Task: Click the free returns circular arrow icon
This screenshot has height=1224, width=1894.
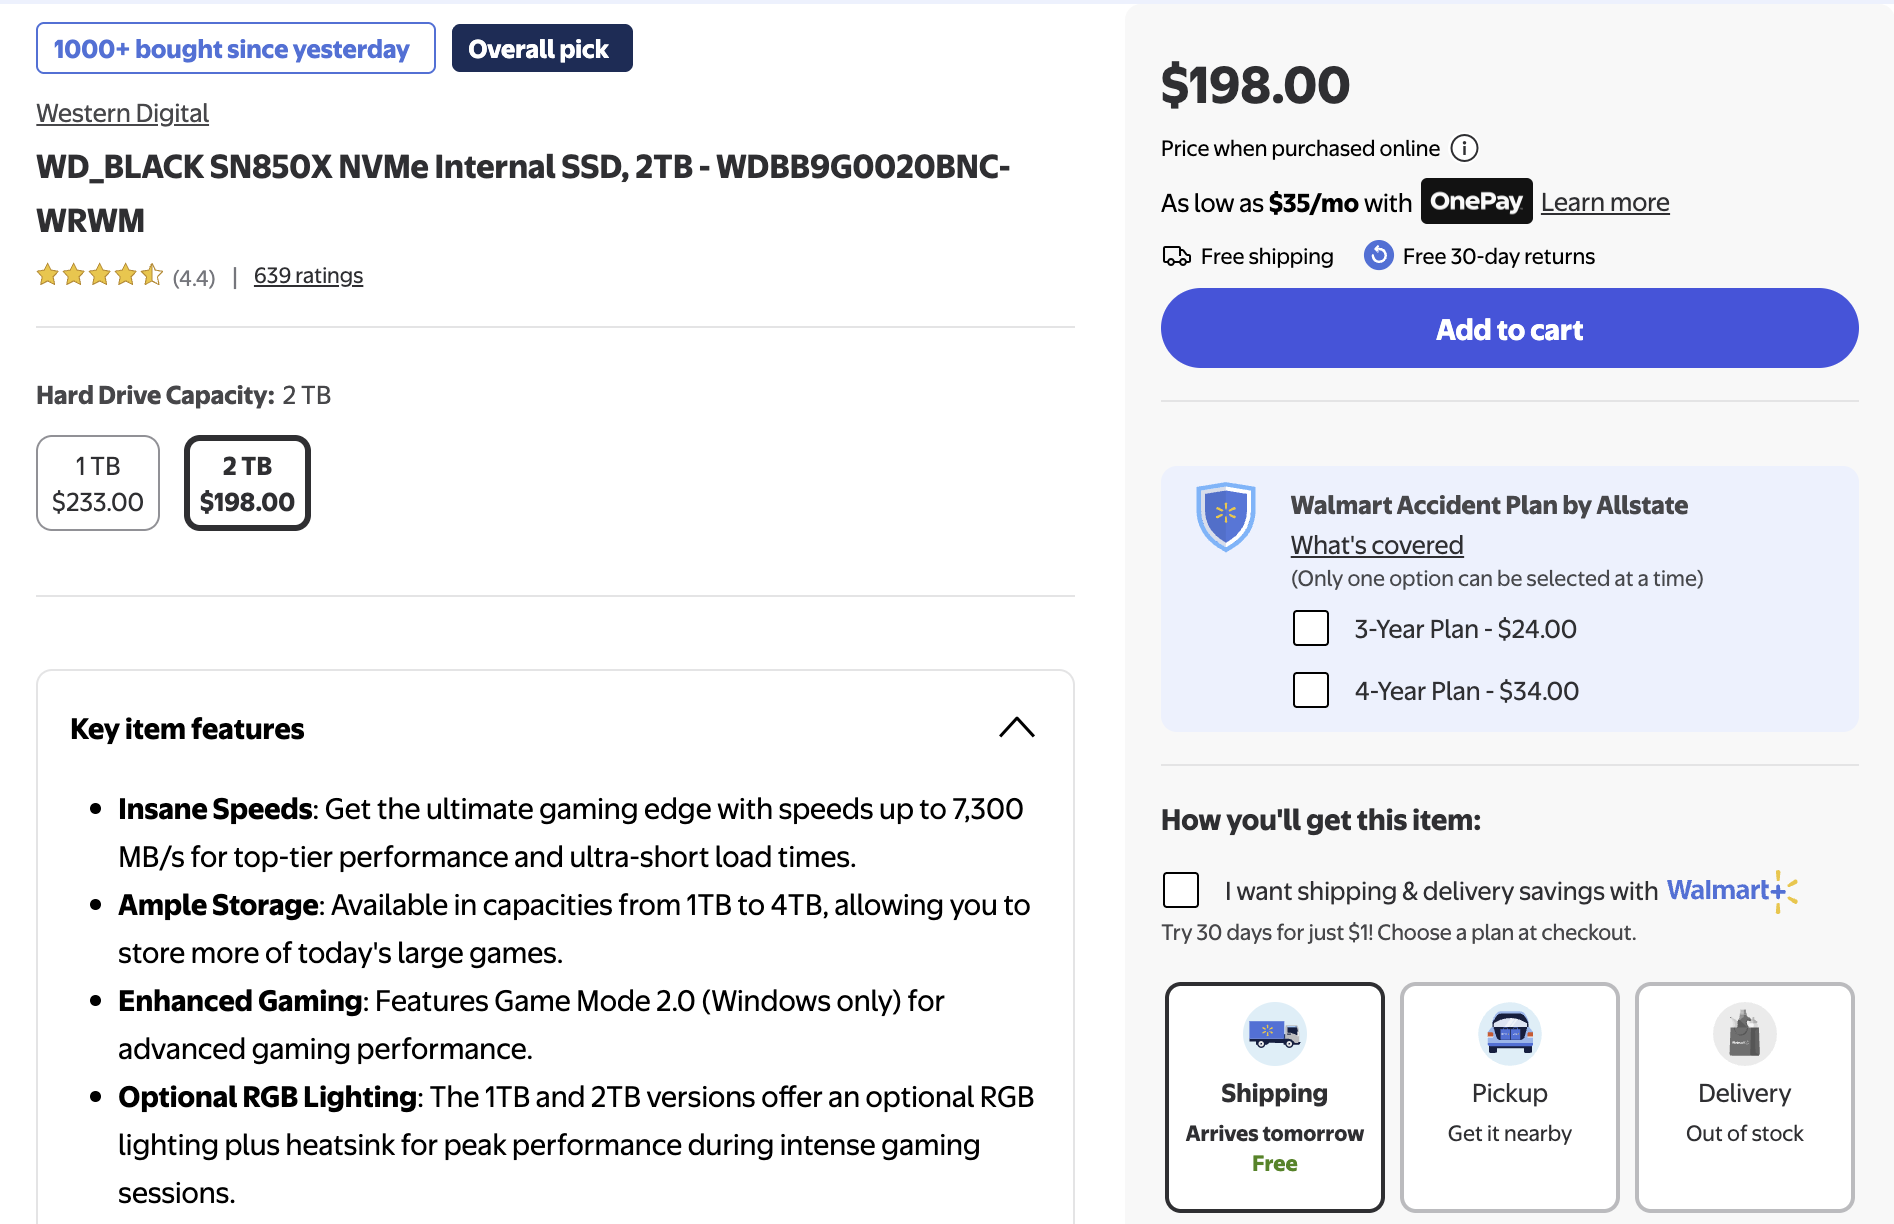Action: click(1378, 256)
